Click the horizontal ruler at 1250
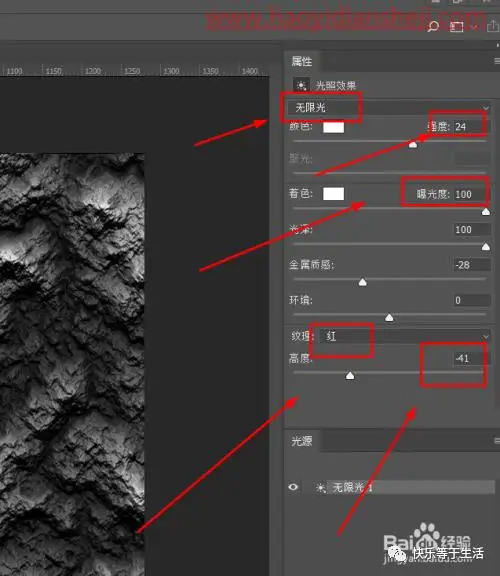Screen dimensions: 500x576 (132, 71)
